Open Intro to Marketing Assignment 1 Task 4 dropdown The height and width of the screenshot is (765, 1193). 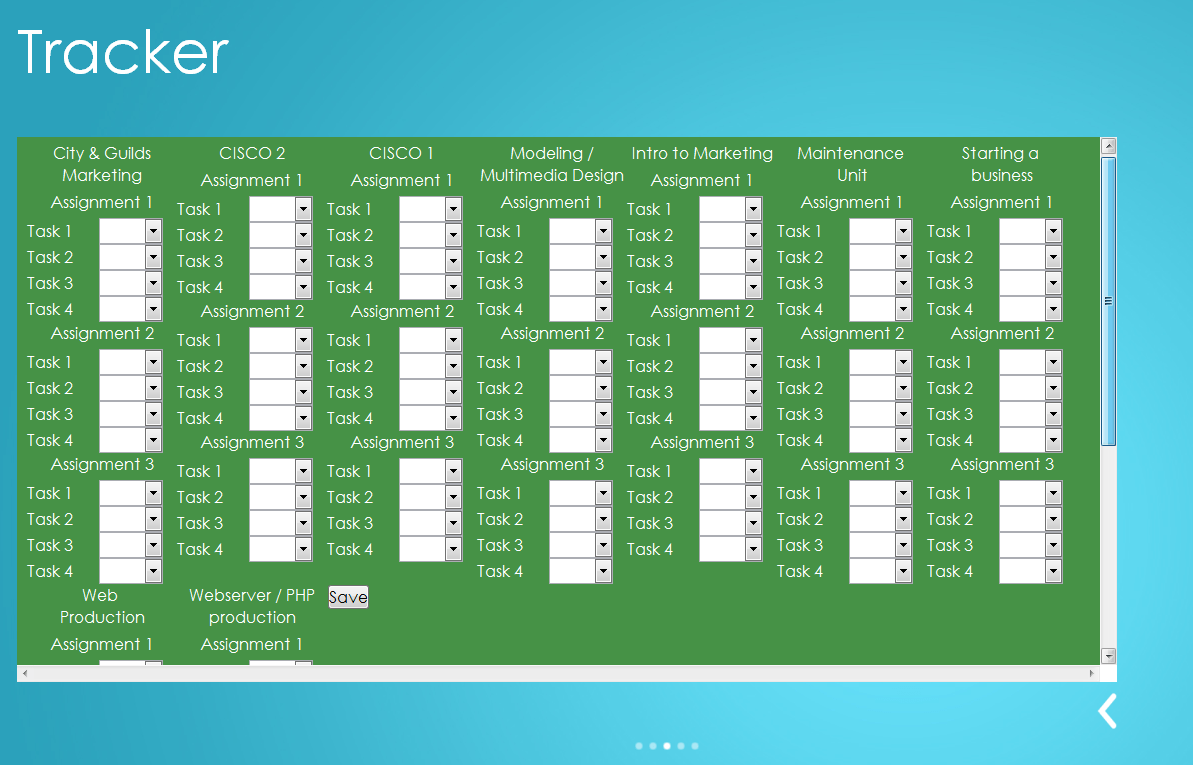point(730,288)
